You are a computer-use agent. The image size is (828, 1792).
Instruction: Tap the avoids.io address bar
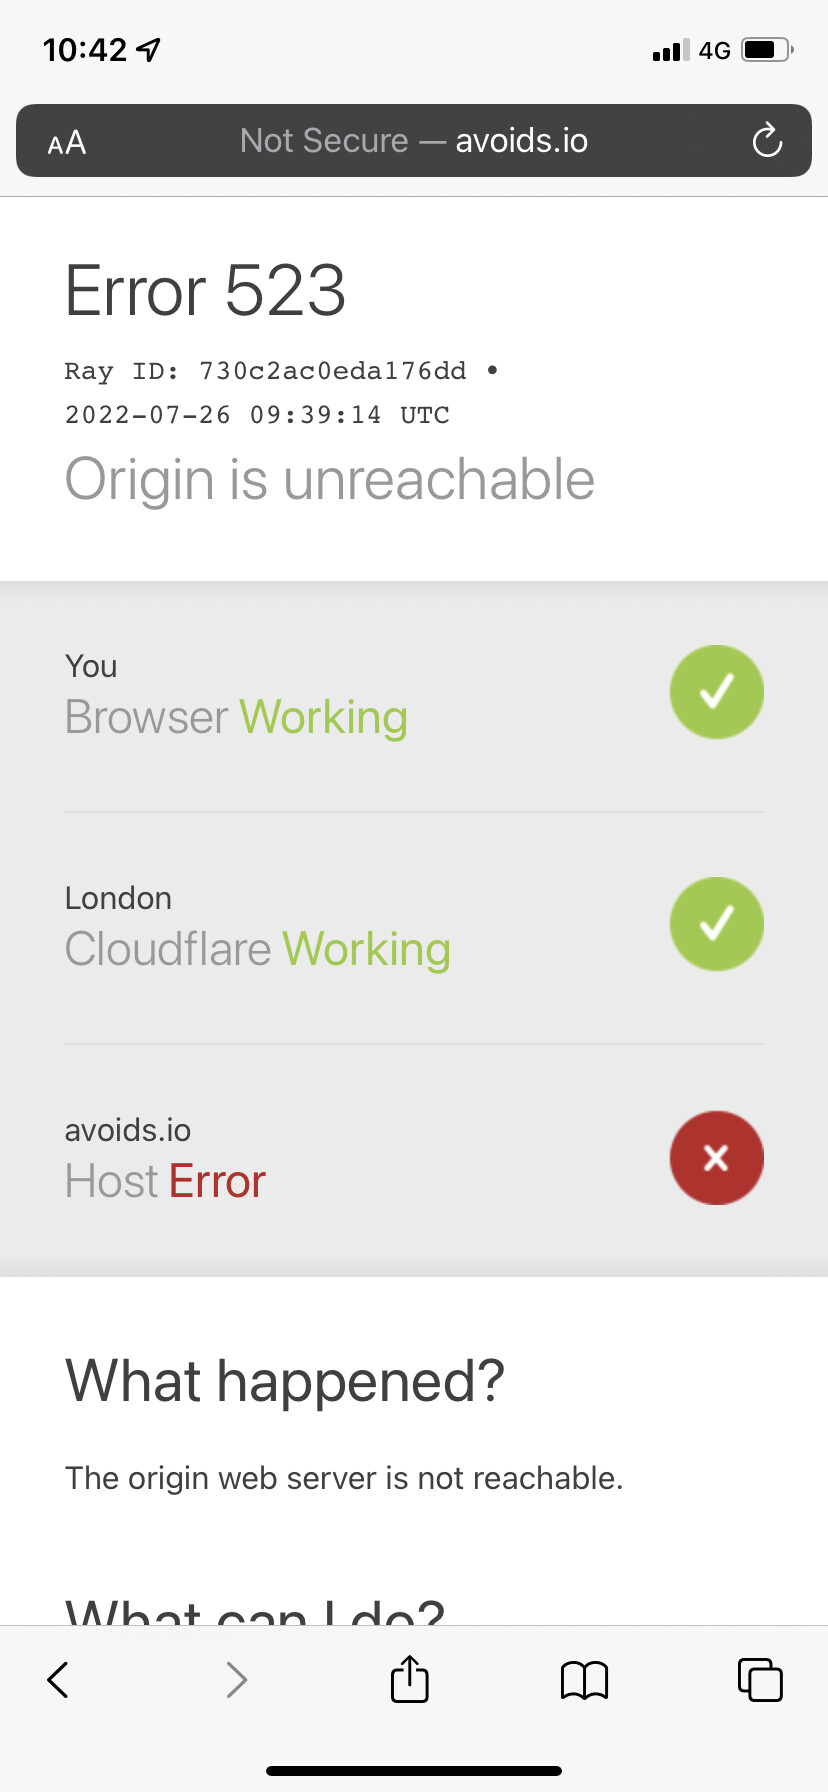click(x=414, y=140)
